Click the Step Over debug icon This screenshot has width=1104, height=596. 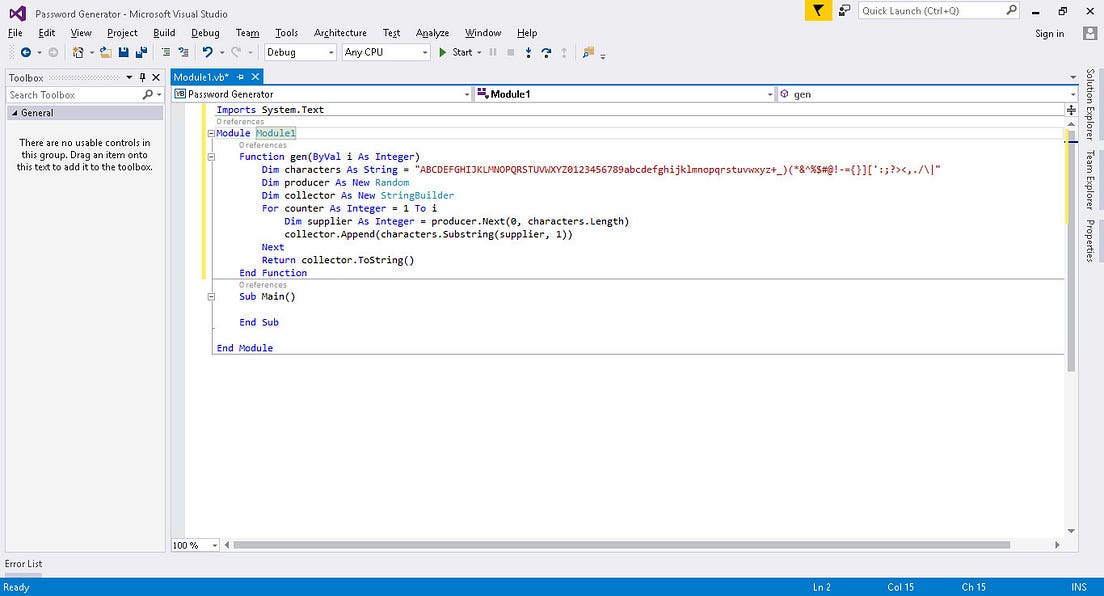coord(546,52)
